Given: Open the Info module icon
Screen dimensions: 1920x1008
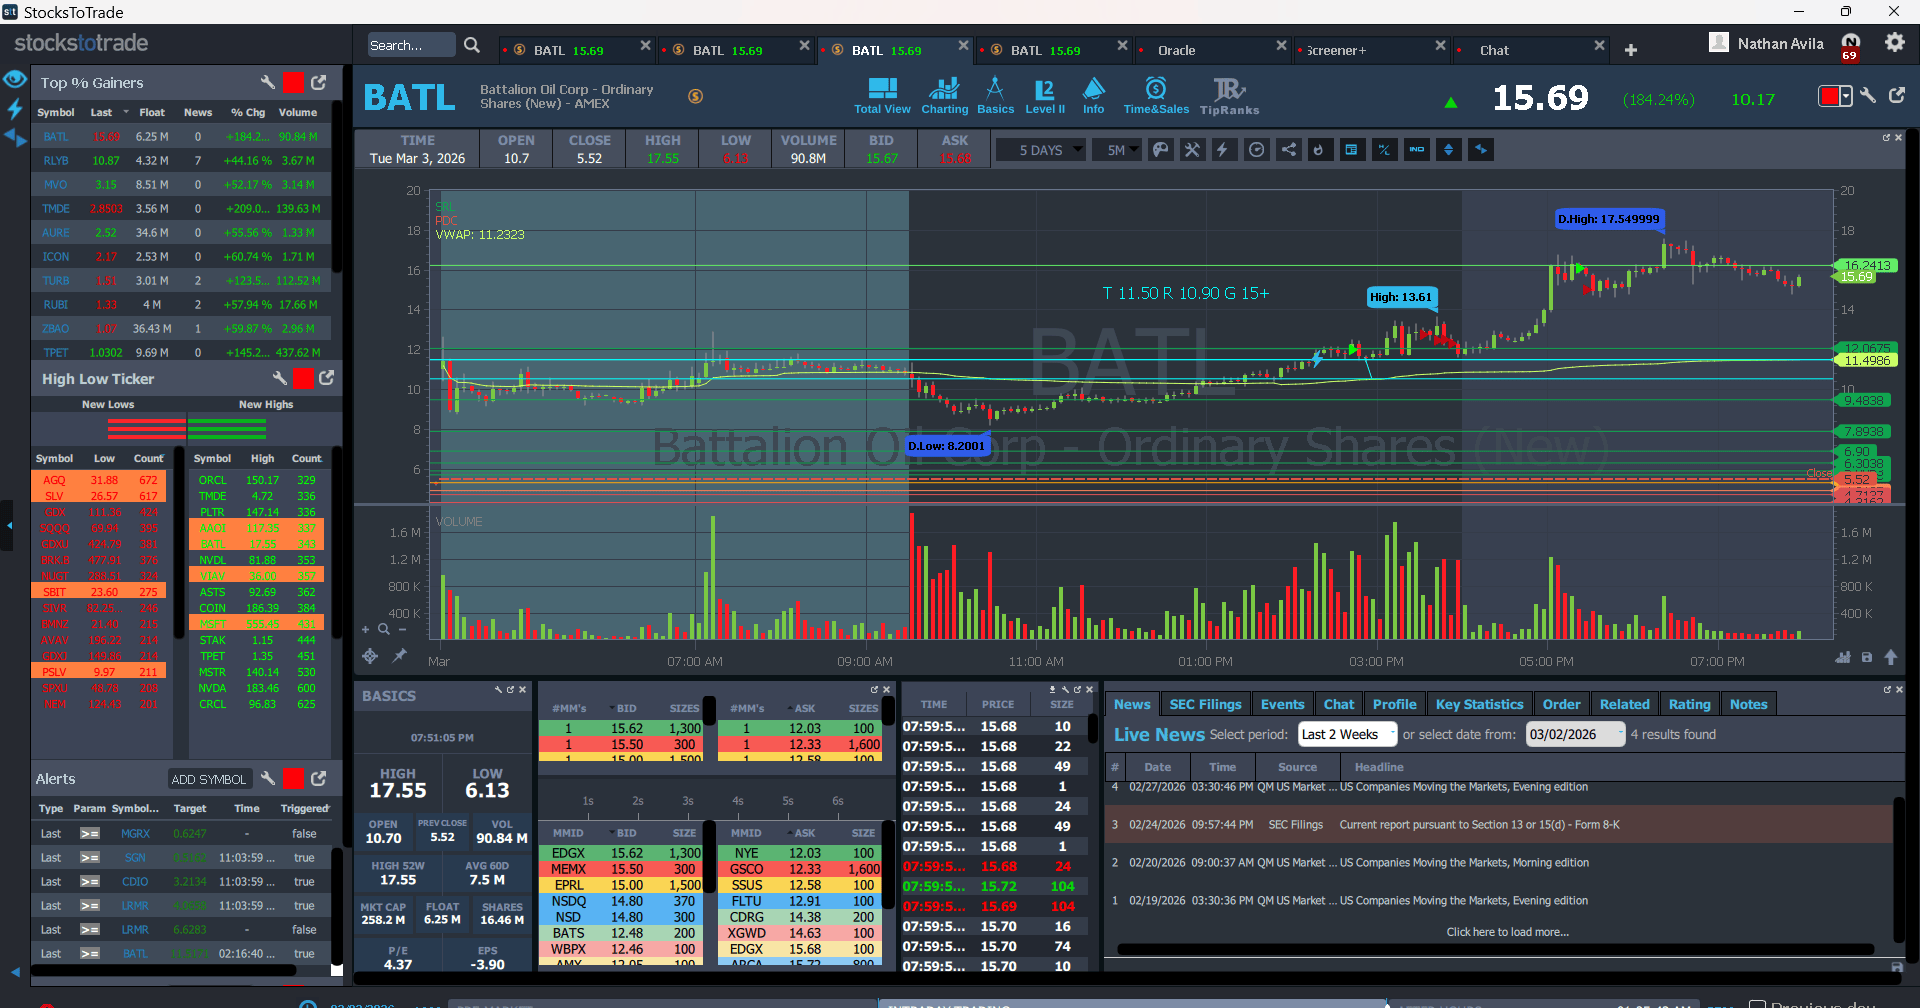Looking at the screenshot, I should [x=1094, y=96].
